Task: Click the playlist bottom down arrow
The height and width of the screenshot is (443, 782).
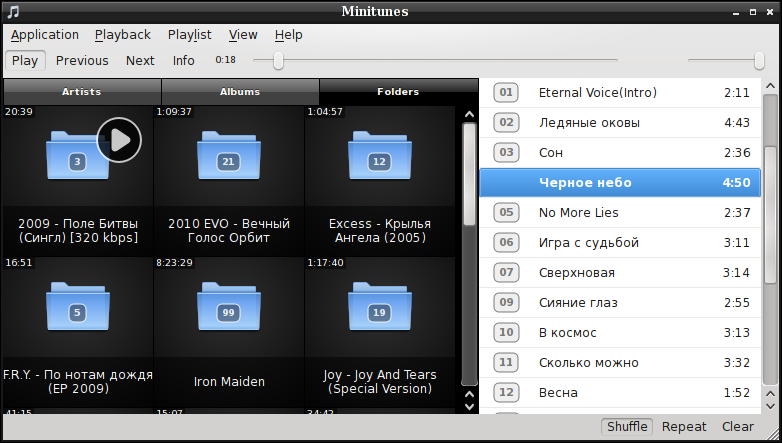Action: (770, 406)
